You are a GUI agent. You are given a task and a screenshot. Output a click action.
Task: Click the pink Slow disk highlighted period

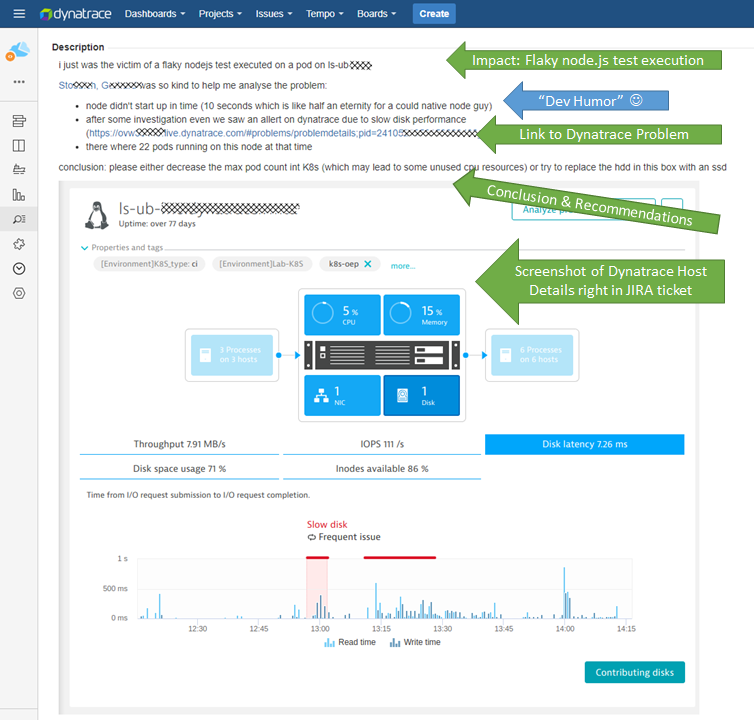click(317, 588)
